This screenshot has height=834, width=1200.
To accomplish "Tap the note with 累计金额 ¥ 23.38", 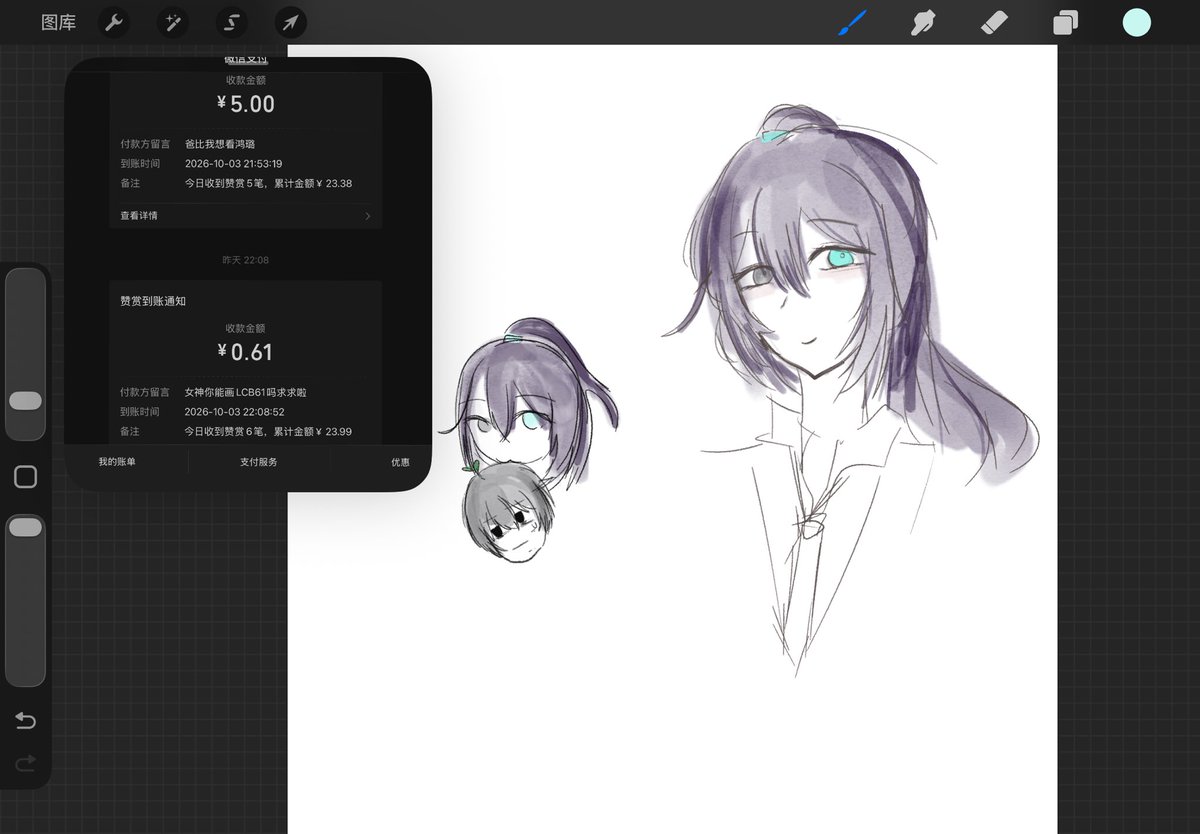I will point(268,183).
